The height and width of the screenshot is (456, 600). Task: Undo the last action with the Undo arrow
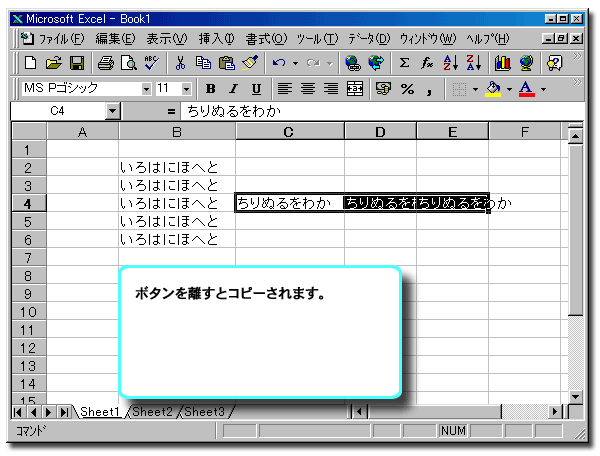[x=279, y=63]
